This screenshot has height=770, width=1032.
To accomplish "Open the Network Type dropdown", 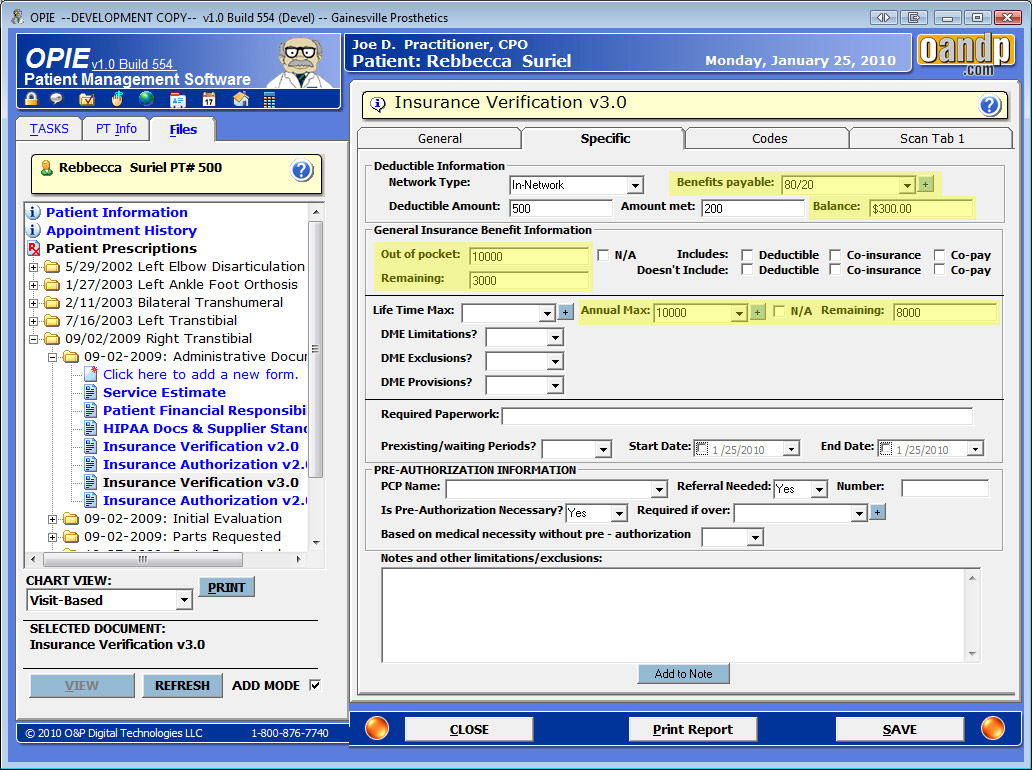I will click(x=634, y=186).
